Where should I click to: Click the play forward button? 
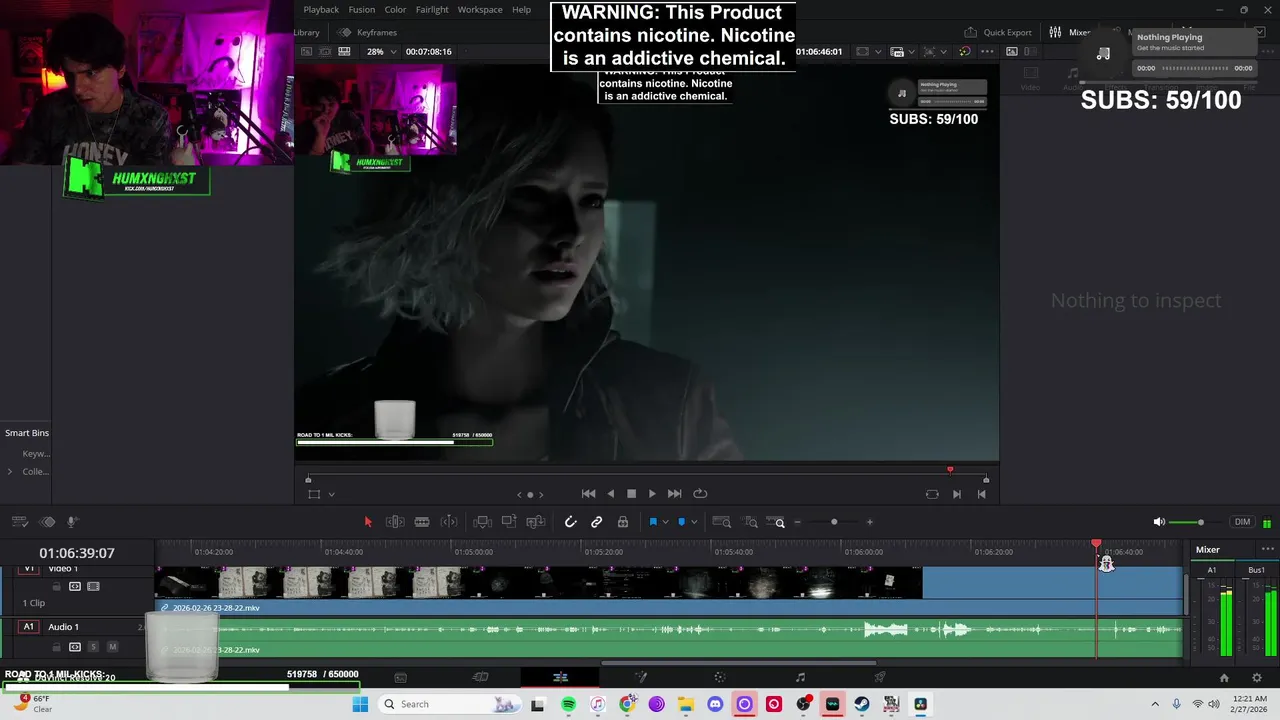(652, 494)
